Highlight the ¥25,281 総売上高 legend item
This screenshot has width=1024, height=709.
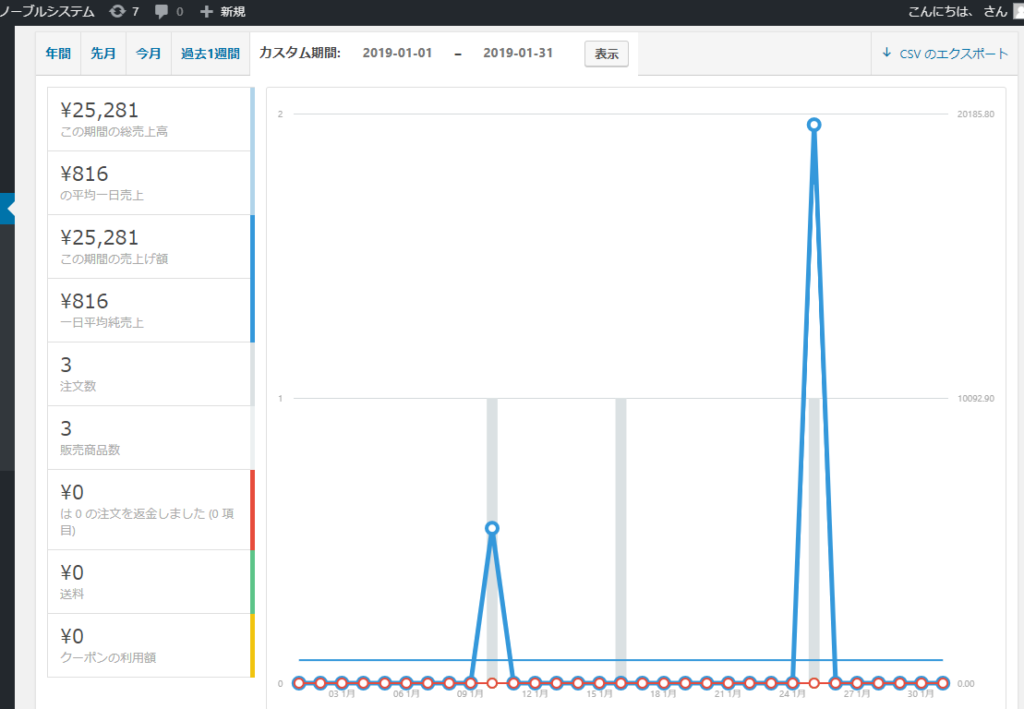[x=149, y=119]
